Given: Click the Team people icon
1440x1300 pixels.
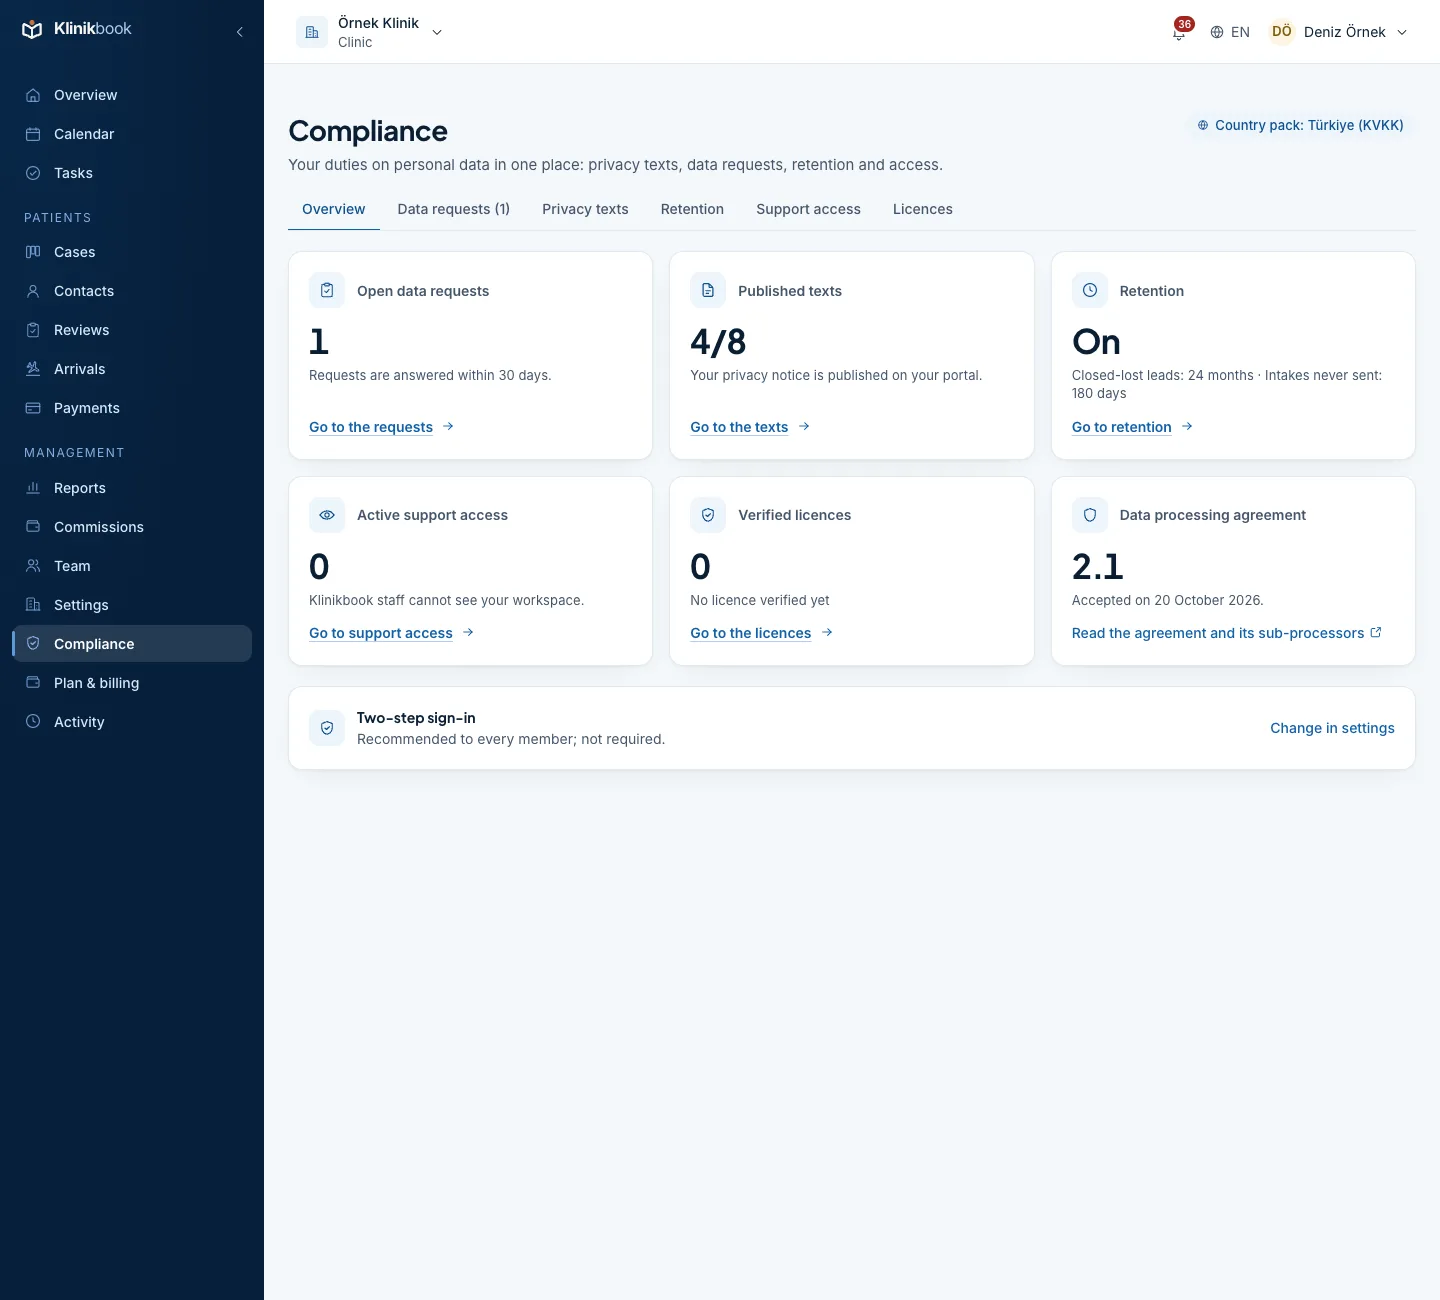Looking at the screenshot, I should [33, 566].
